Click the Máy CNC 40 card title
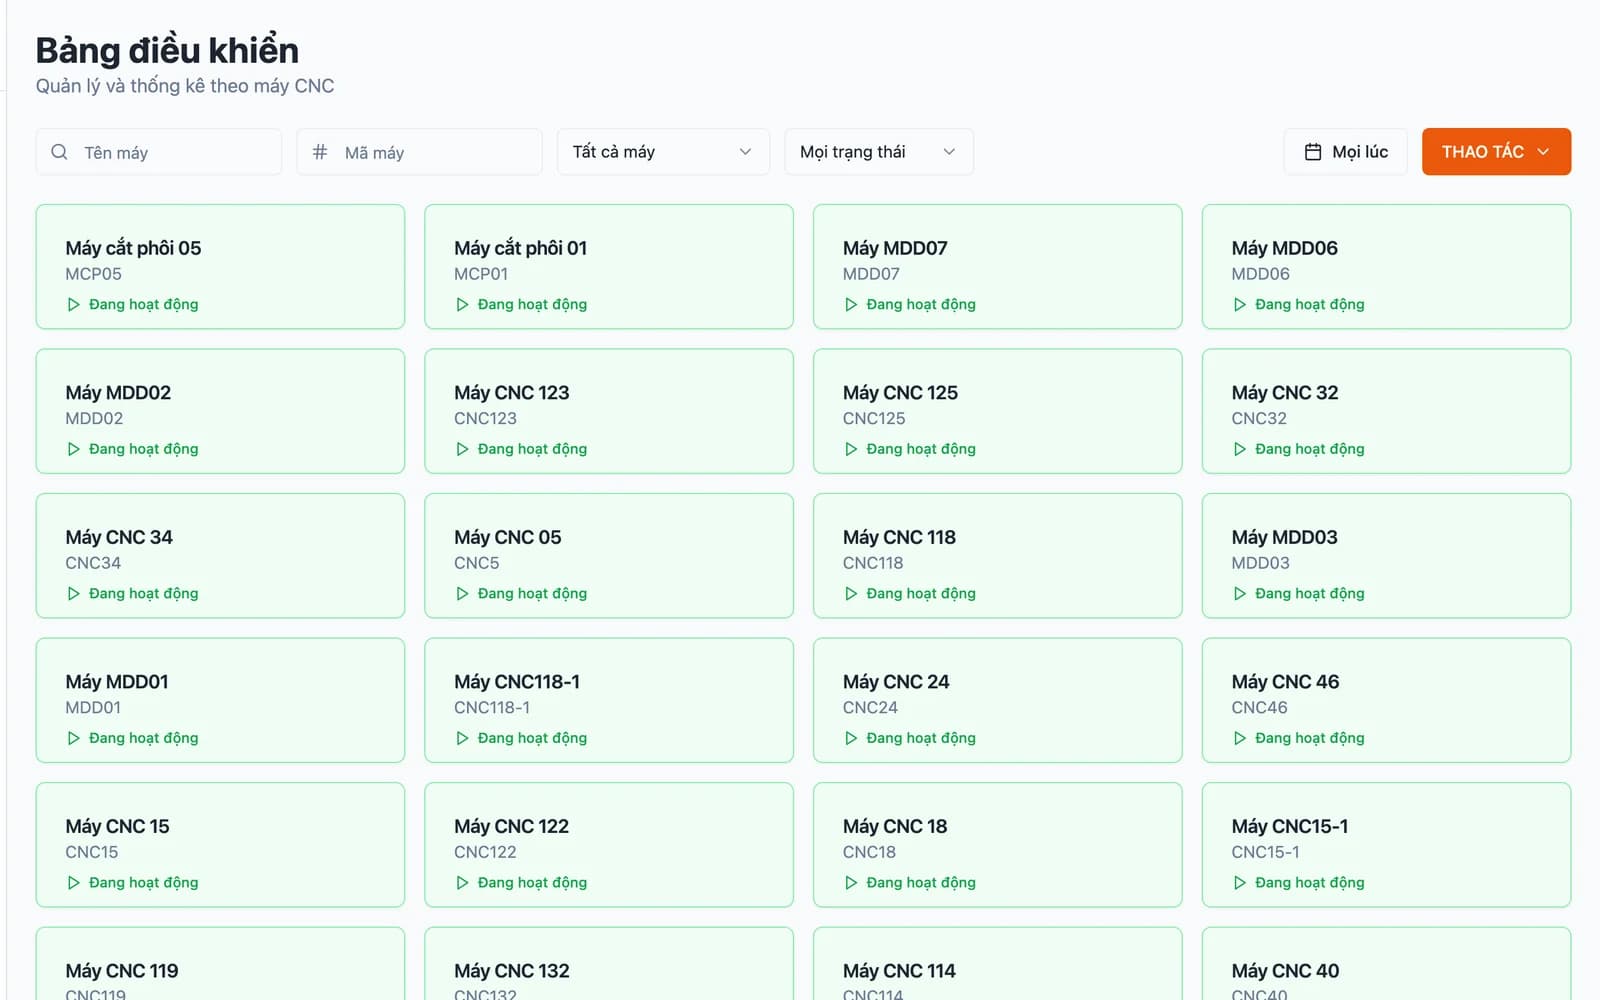 coord(1285,971)
